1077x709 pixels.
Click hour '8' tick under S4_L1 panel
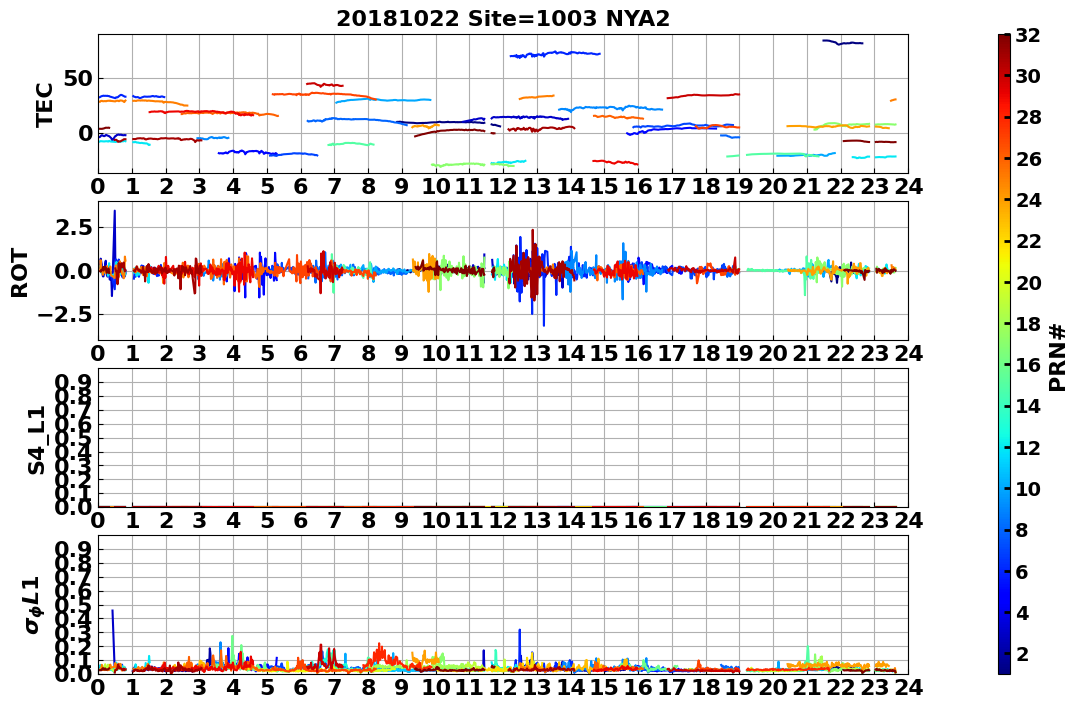point(368,520)
